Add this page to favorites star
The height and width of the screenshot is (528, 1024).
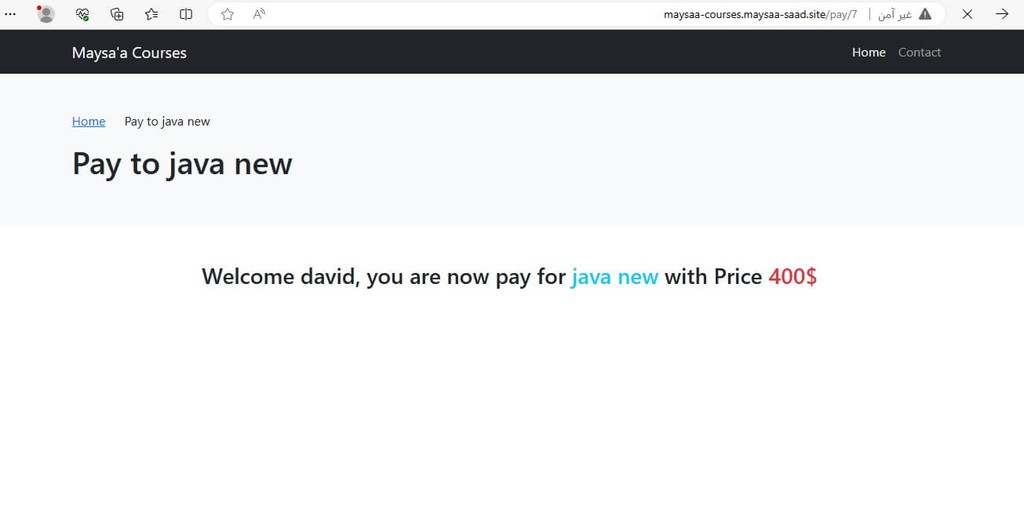point(227,14)
